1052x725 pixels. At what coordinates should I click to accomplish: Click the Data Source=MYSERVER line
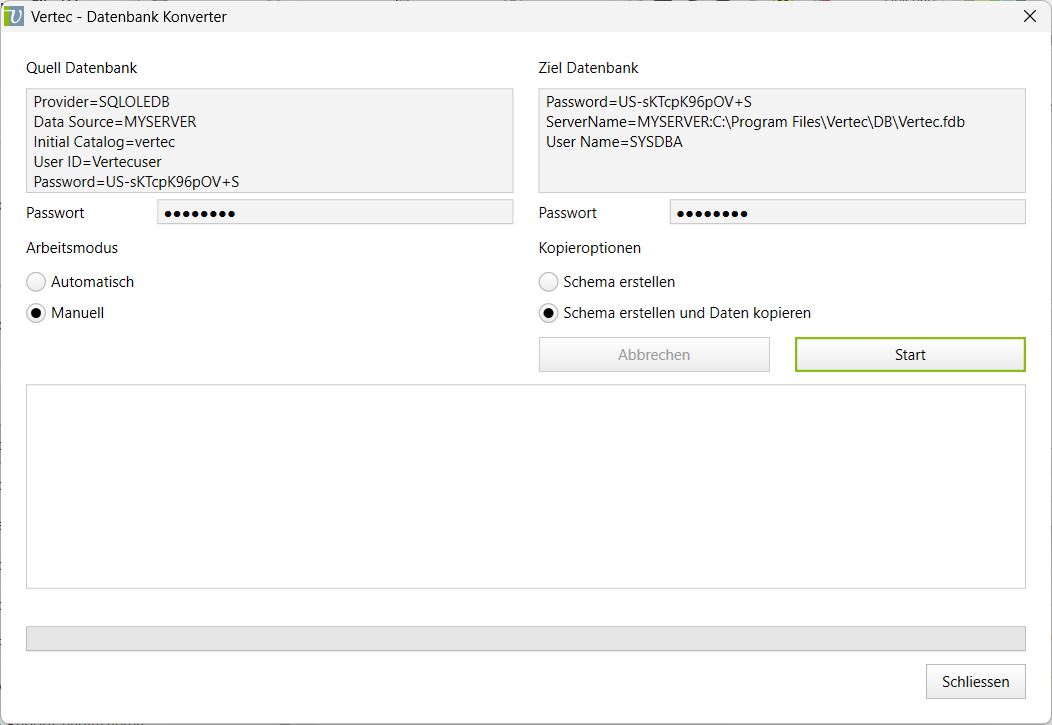click(x=115, y=122)
